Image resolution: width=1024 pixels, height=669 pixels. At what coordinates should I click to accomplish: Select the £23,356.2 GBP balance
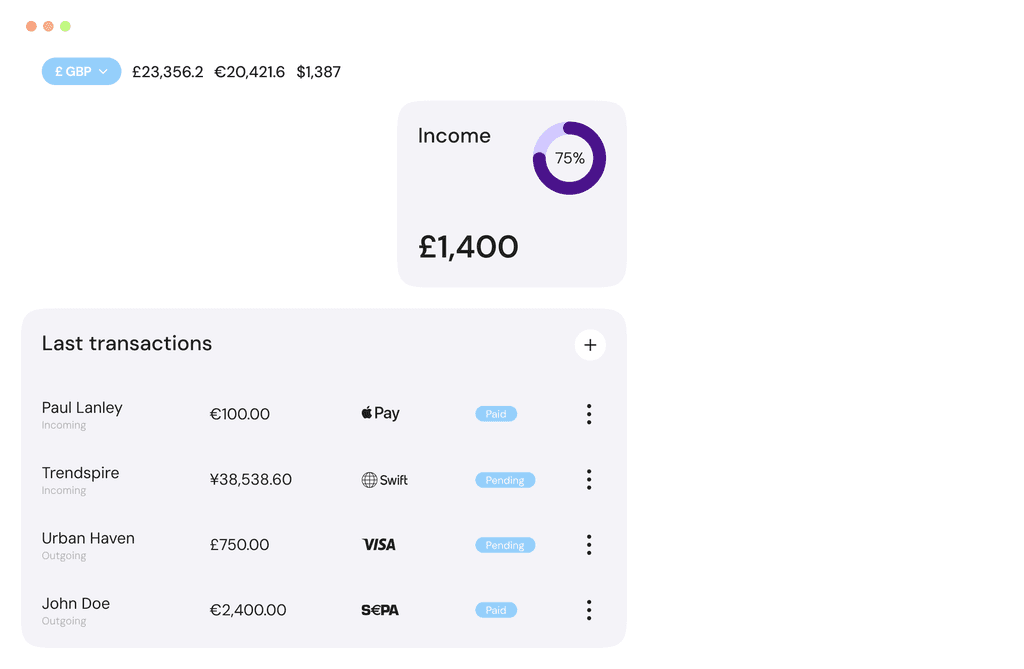167,71
